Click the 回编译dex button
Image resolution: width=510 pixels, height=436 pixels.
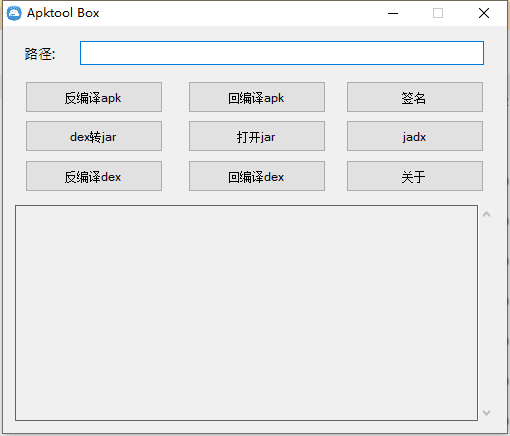[x=257, y=176]
